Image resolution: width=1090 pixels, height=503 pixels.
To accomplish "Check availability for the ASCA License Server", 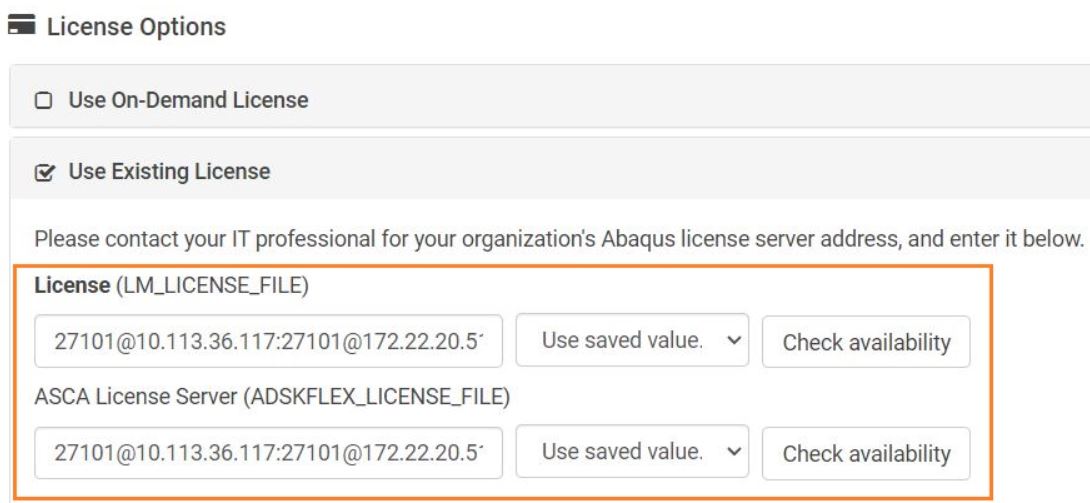I will coord(866,453).
